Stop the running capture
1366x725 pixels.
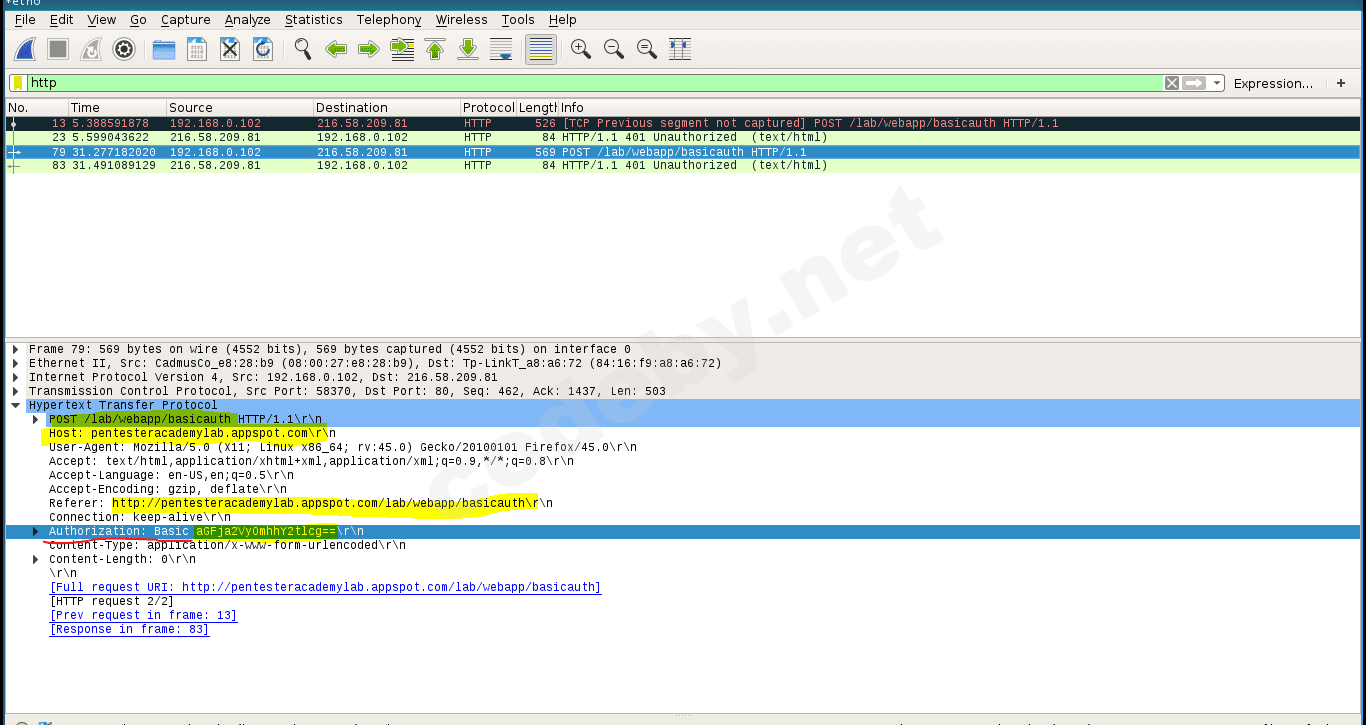click(58, 49)
